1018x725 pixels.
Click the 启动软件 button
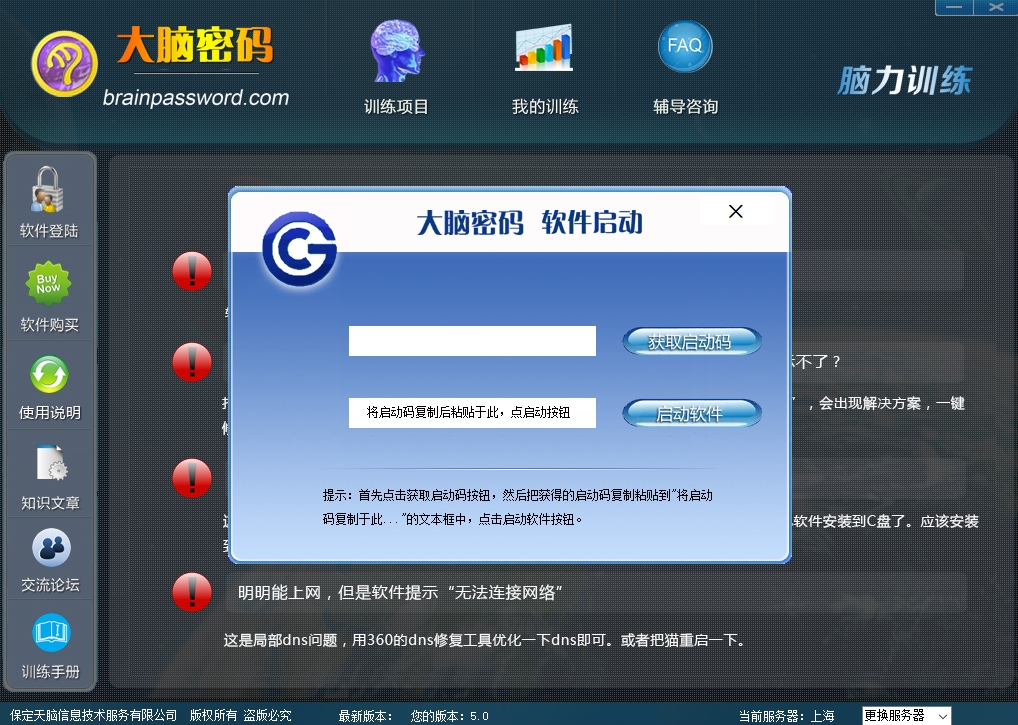(x=691, y=413)
